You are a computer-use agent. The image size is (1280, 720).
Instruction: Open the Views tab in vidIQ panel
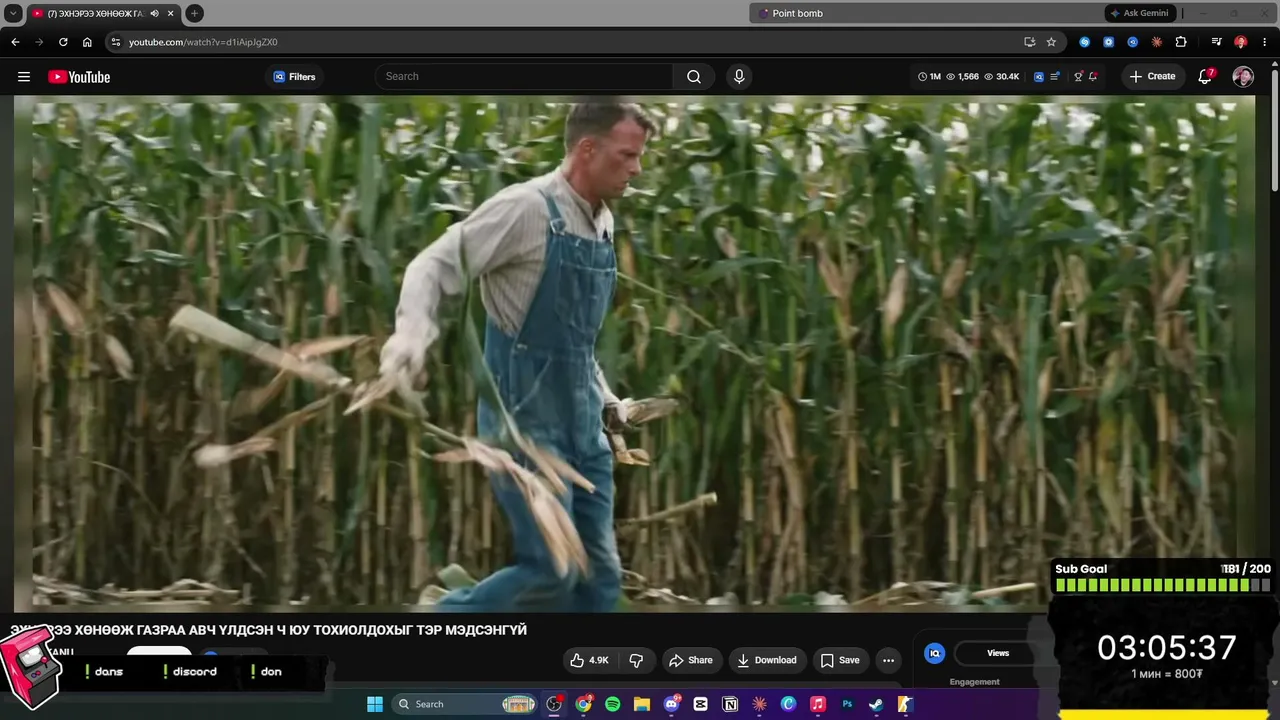[998, 653]
